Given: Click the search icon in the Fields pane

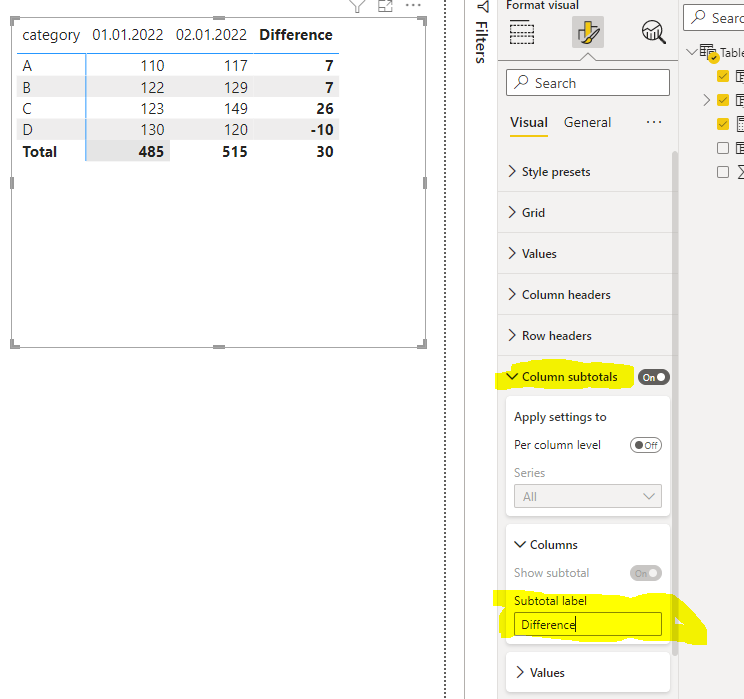Looking at the screenshot, I should tap(698, 17).
